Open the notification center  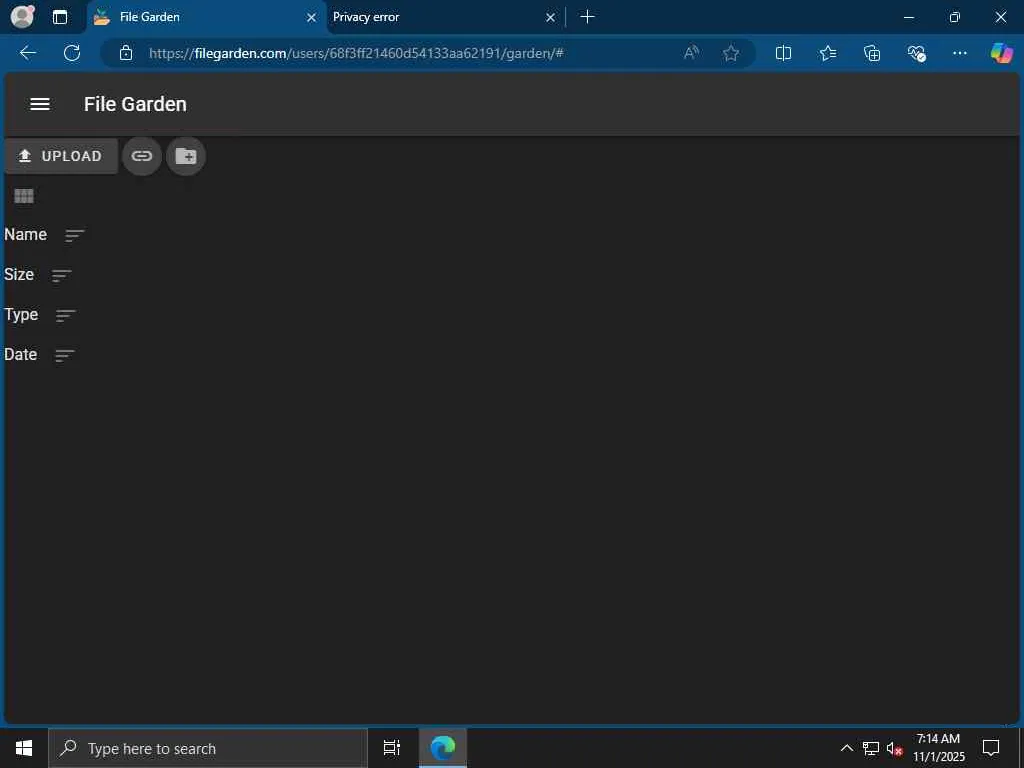point(991,748)
